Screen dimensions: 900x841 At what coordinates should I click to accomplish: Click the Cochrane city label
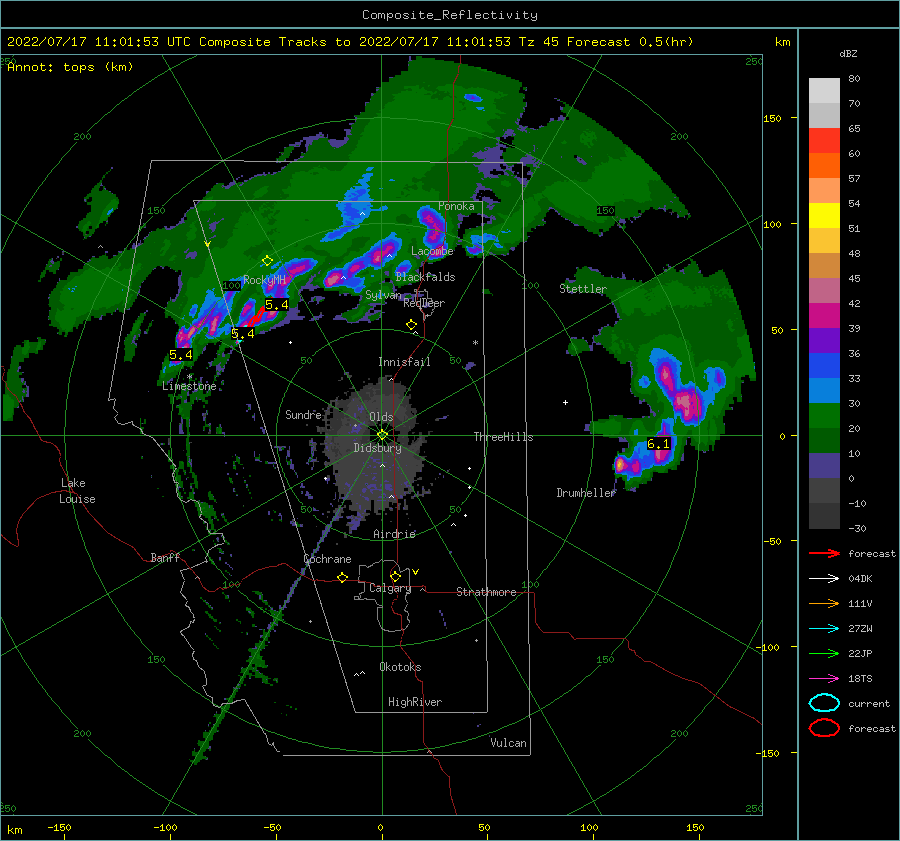coord(327,559)
